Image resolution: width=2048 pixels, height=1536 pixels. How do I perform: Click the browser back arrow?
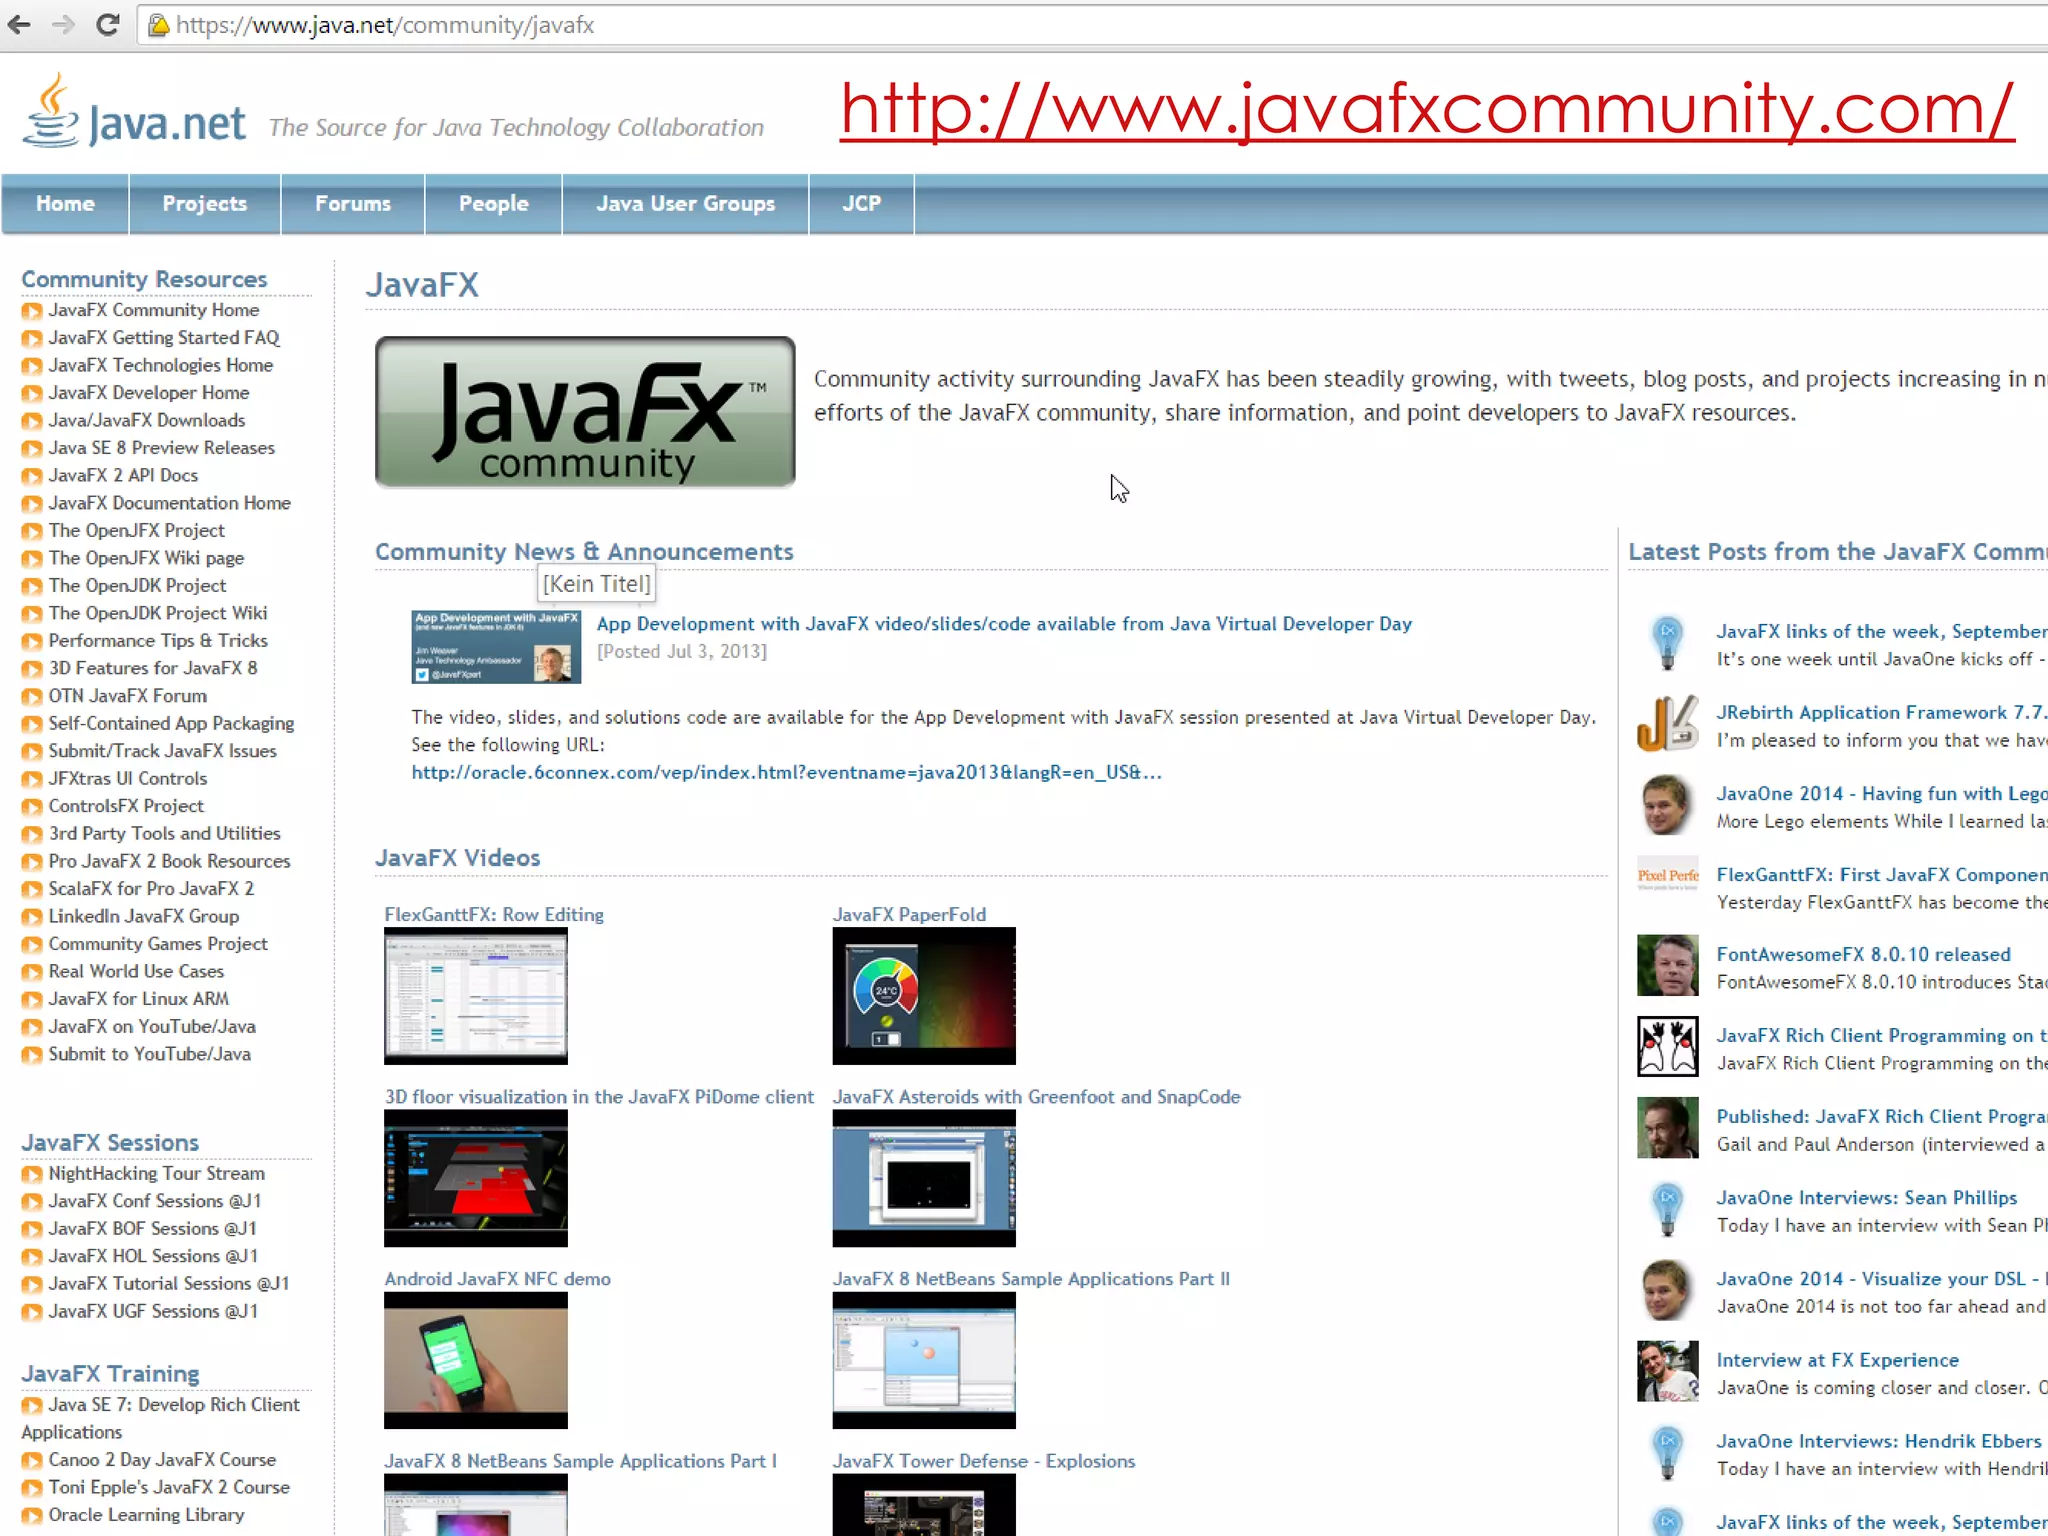pyautogui.click(x=18, y=25)
